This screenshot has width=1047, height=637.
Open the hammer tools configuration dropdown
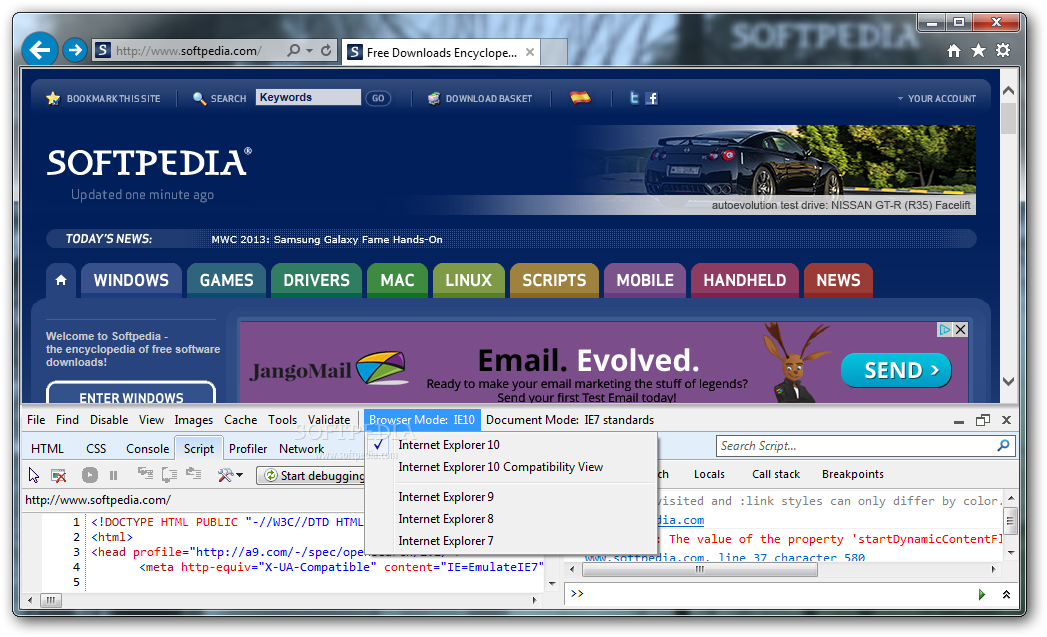[230, 475]
